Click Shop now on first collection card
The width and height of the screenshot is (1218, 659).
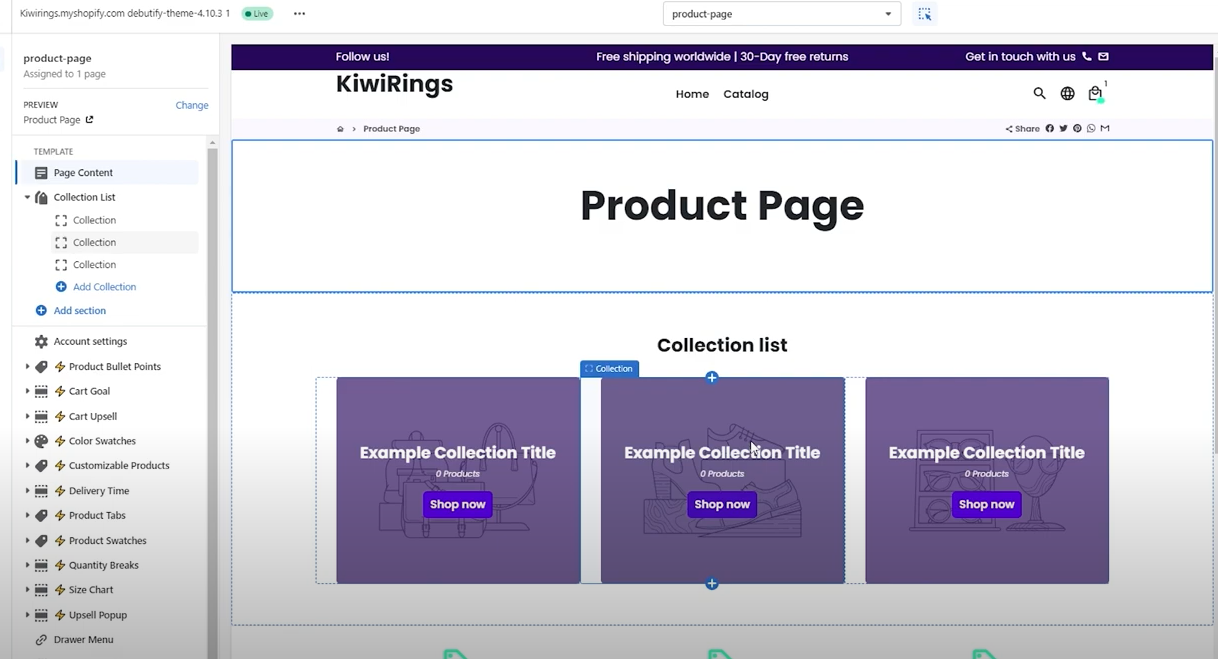[x=458, y=504]
